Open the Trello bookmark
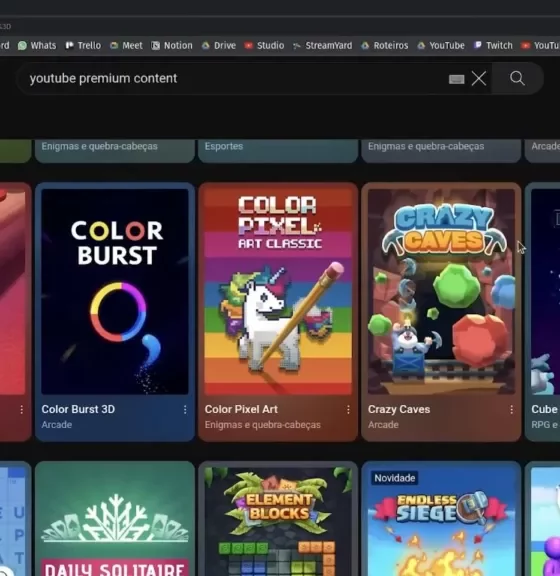The width and height of the screenshot is (560, 576). click(x=83, y=46)
